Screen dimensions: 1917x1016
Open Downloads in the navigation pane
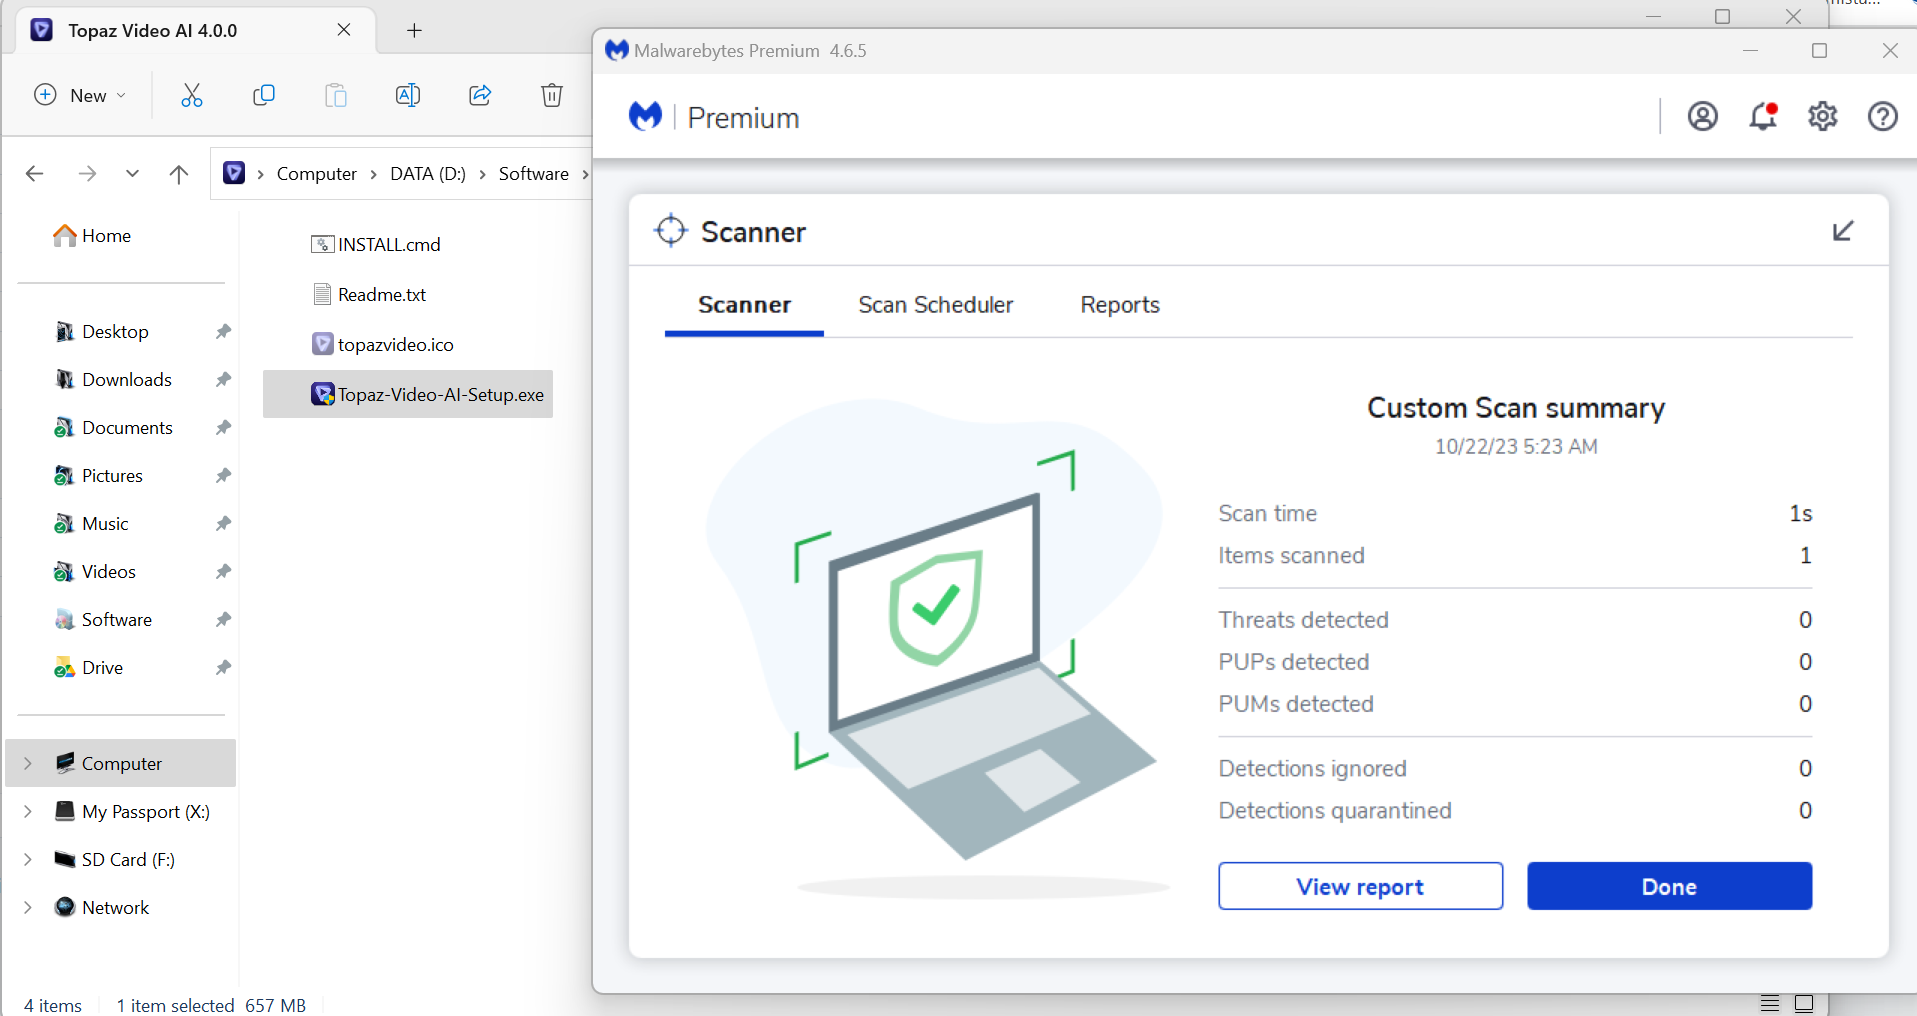point(114,379)
